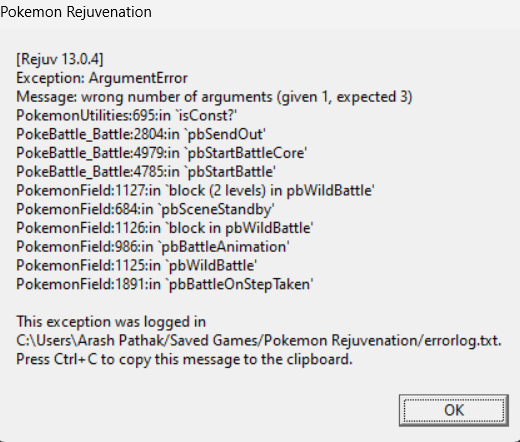Click the PokeBattle_Battle:2804 pbSendOut line

click(x=141, y=134)
